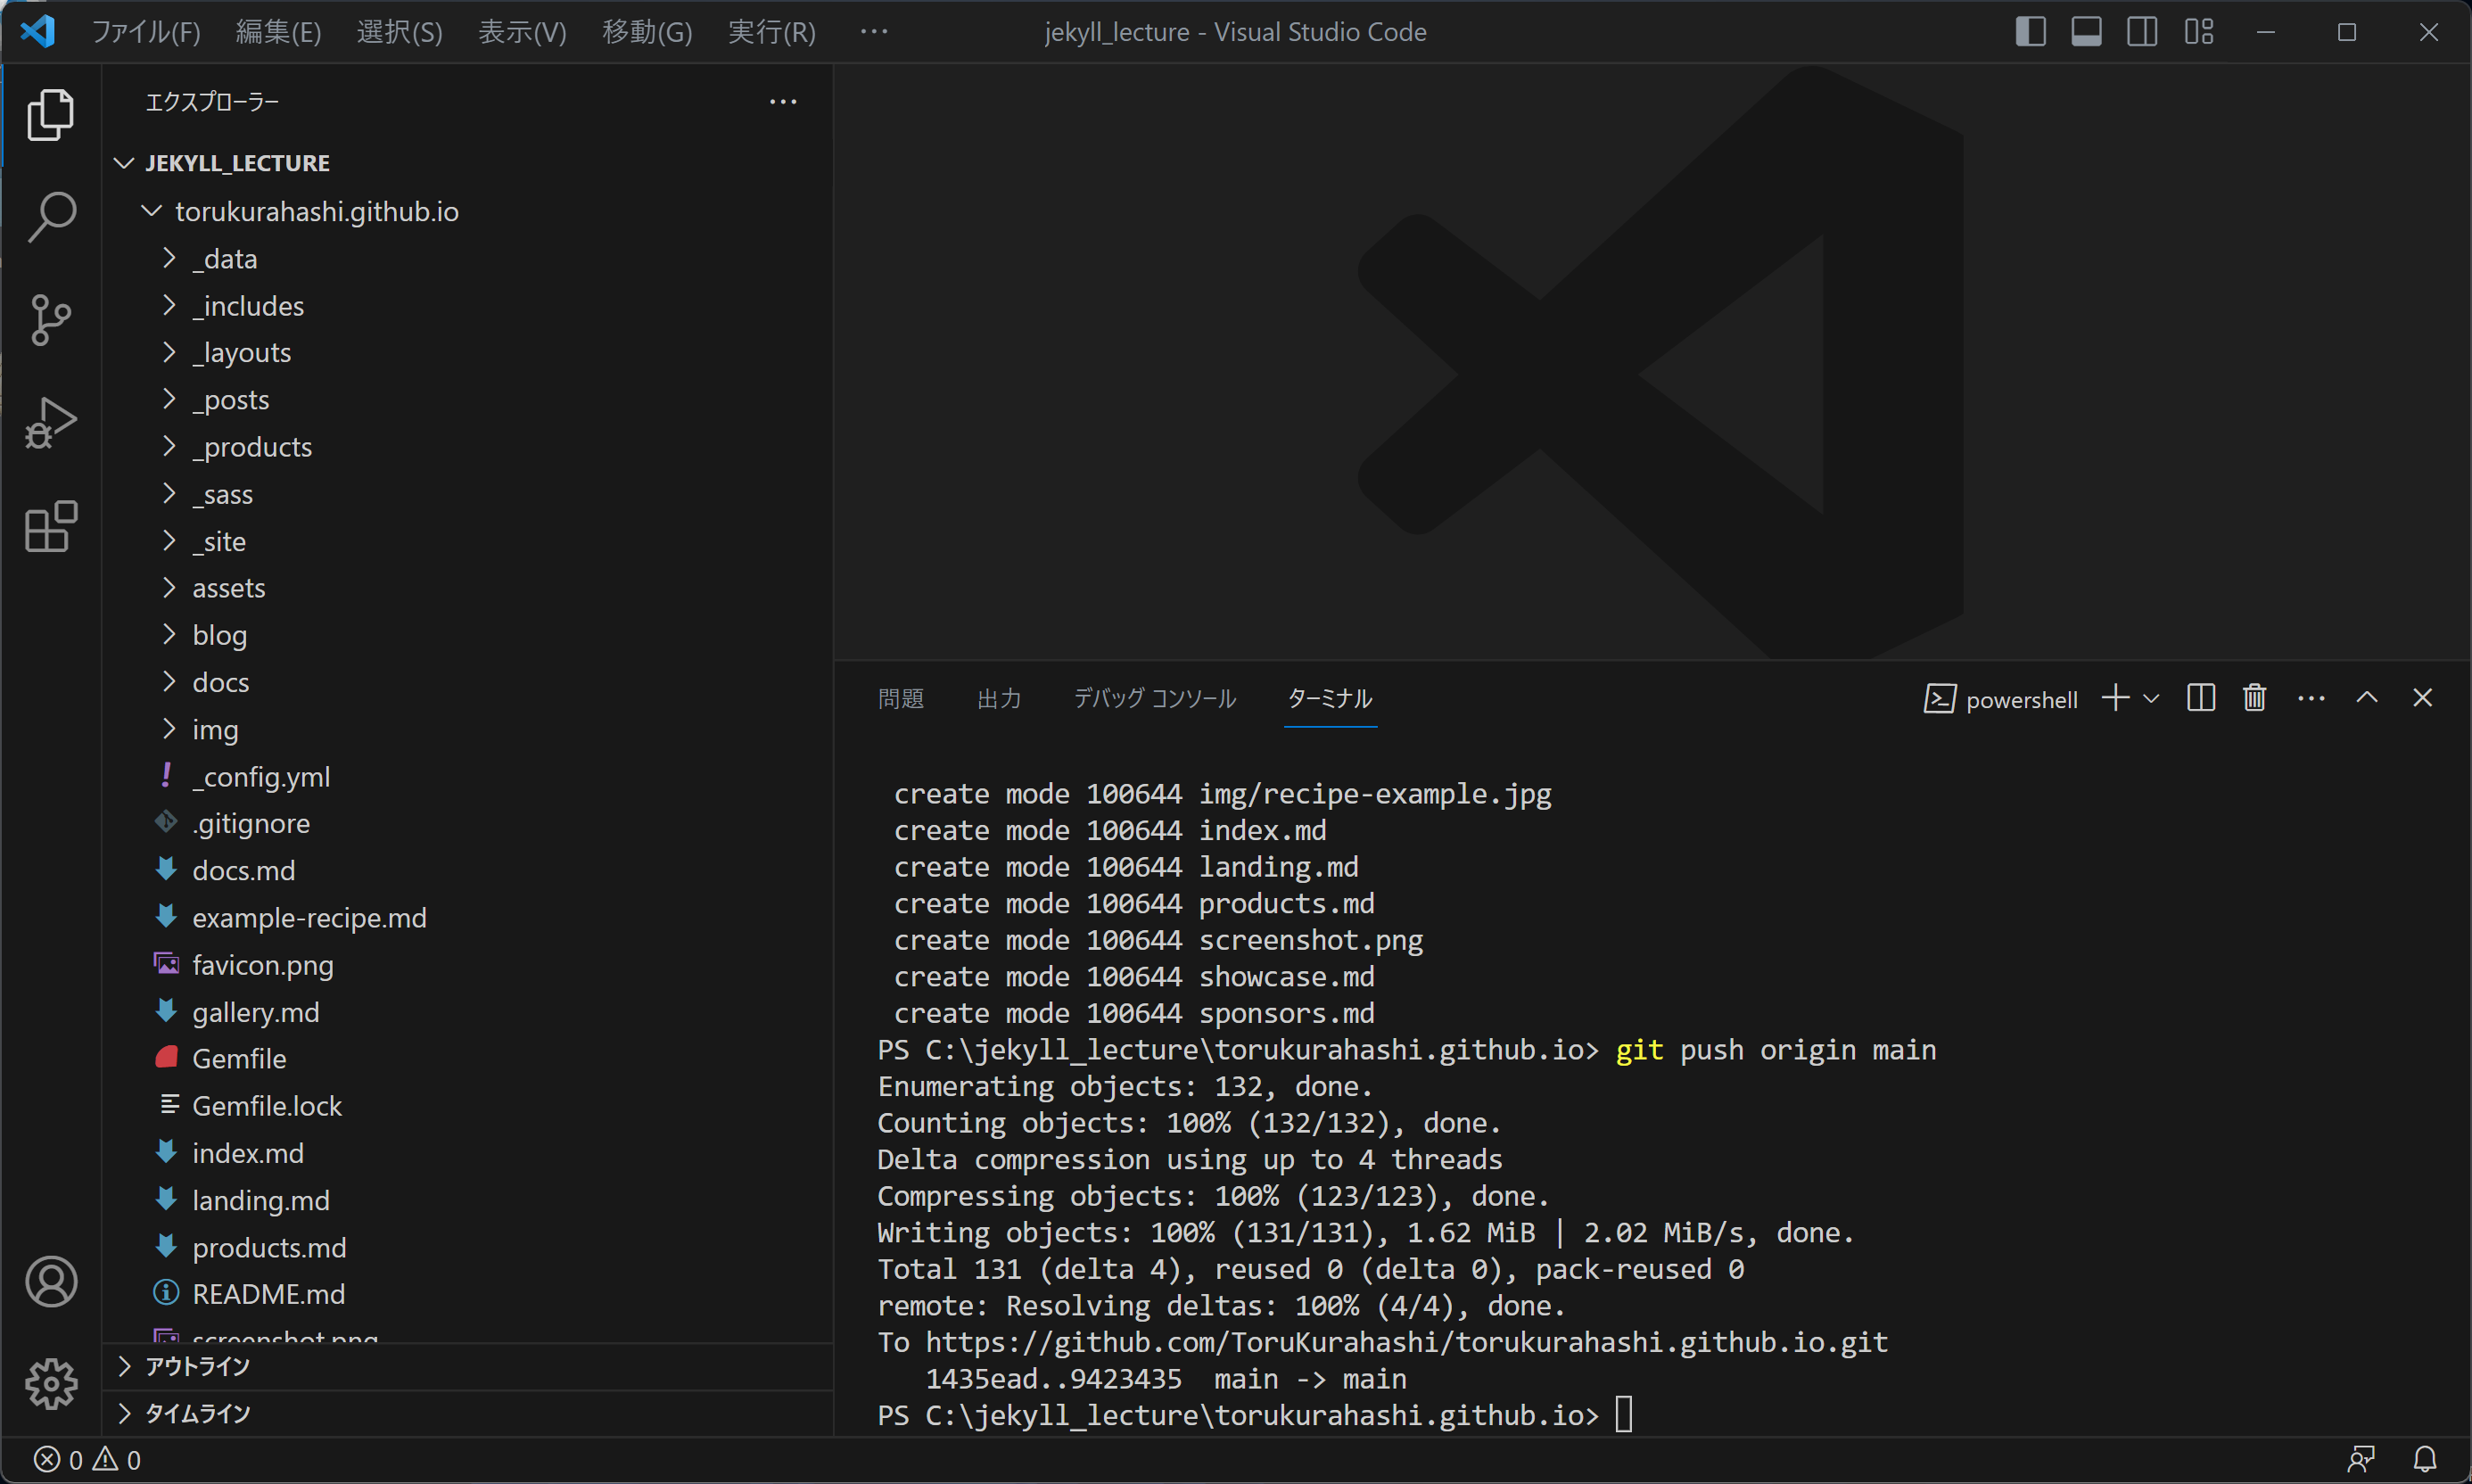Open Gemfile.lock file
Viewport: 2472px width, 1484px height.
point(468,1106)
